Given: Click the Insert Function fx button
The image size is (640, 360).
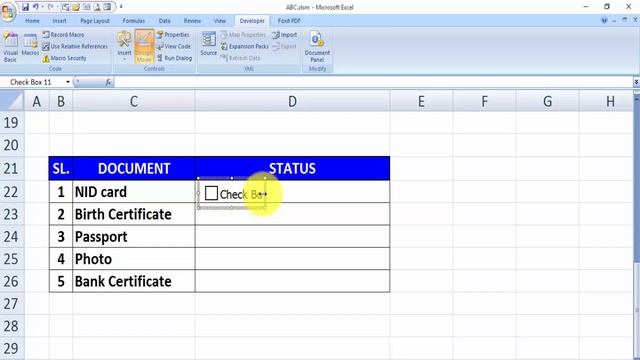Looking at the screenshot, I should click(x=108, y=82).
